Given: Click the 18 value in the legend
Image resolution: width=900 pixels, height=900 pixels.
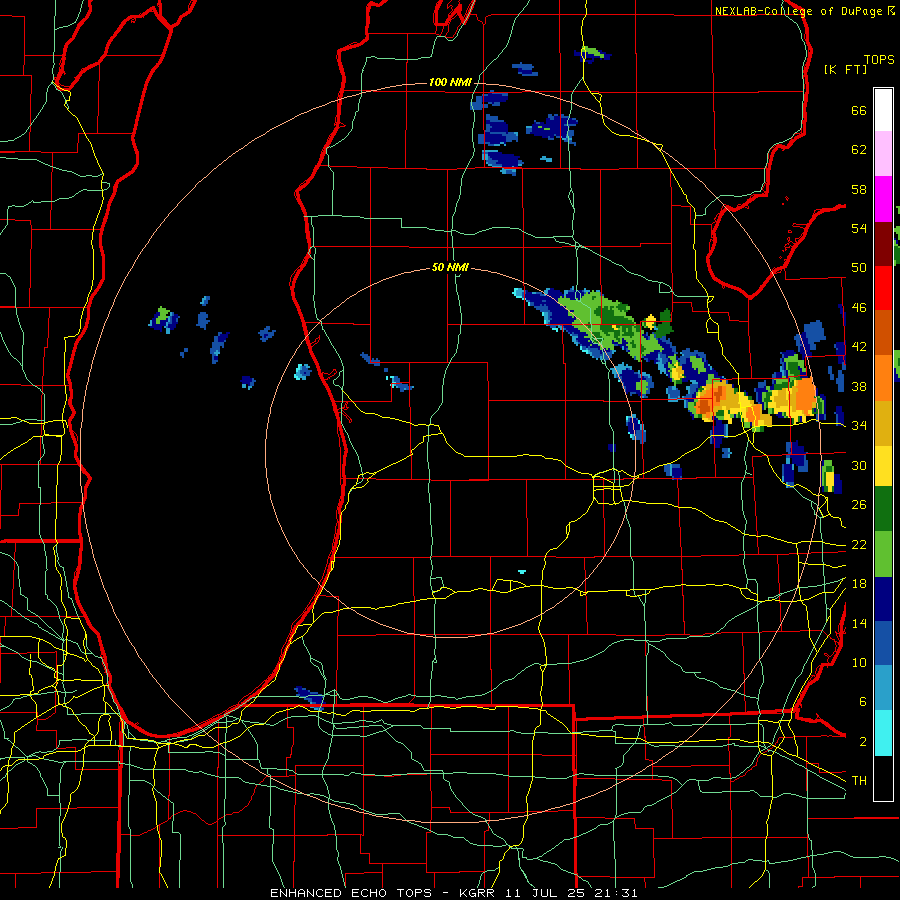Looking at the screenshot, I should tap(859, 584).
